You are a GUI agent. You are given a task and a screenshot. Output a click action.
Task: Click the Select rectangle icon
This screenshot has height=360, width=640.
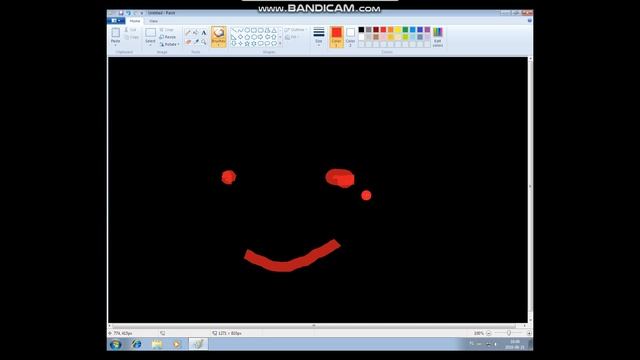[x=150, y=33]
